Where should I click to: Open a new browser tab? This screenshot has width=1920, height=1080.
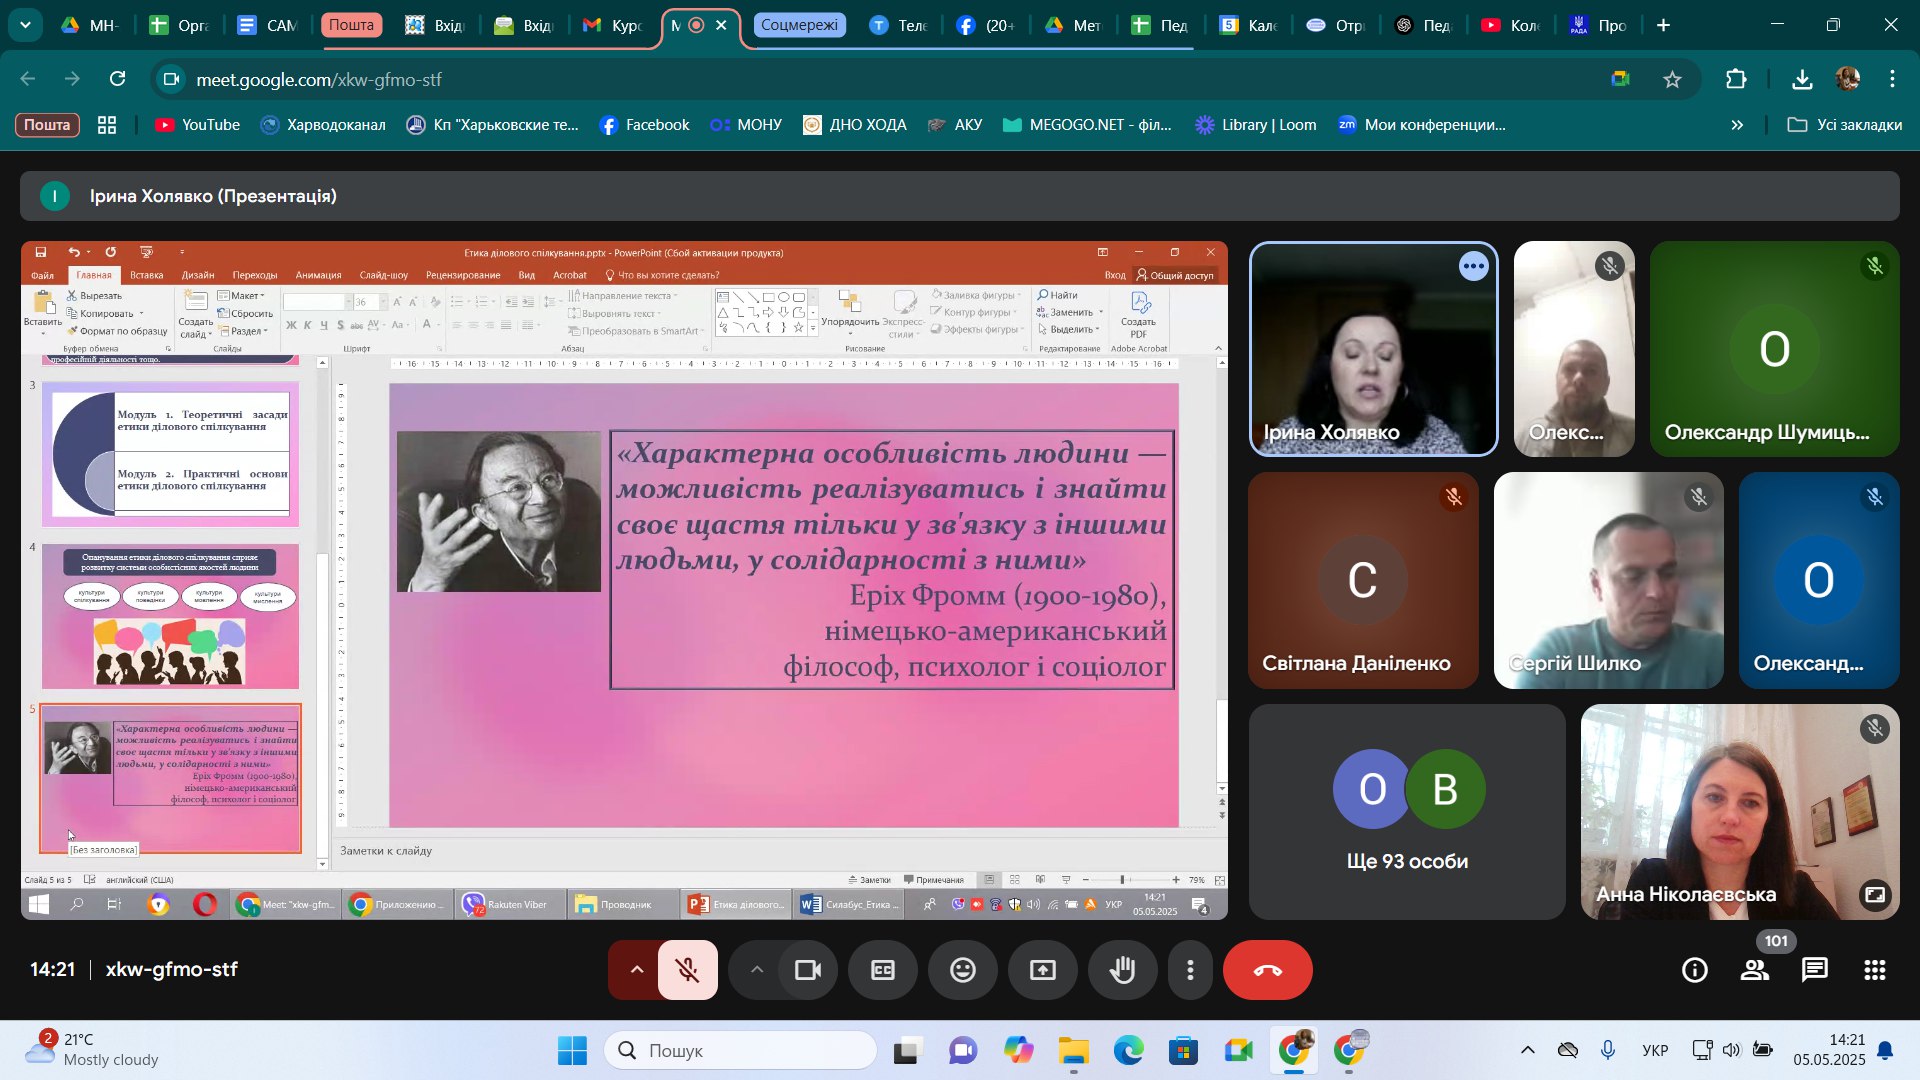[x=1664, y=25]
